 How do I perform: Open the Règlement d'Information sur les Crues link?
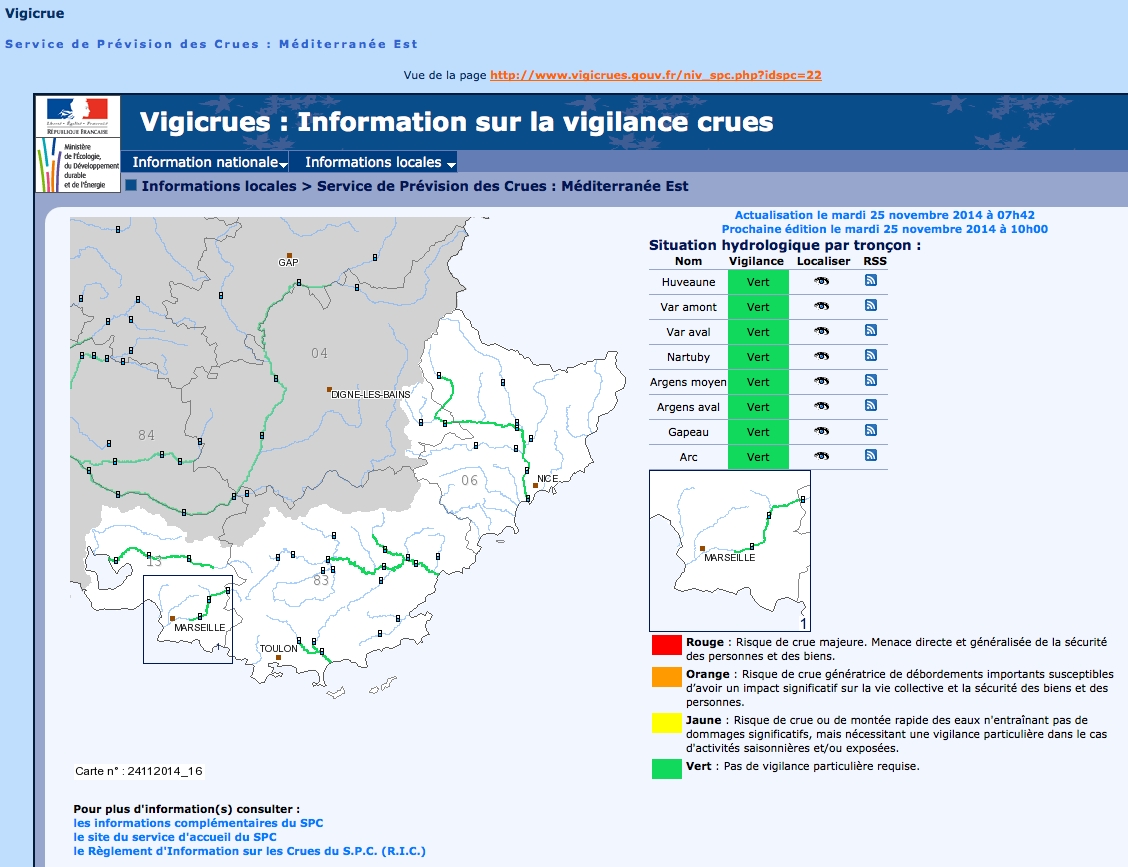pyautogui.click(x=250, y=851)
